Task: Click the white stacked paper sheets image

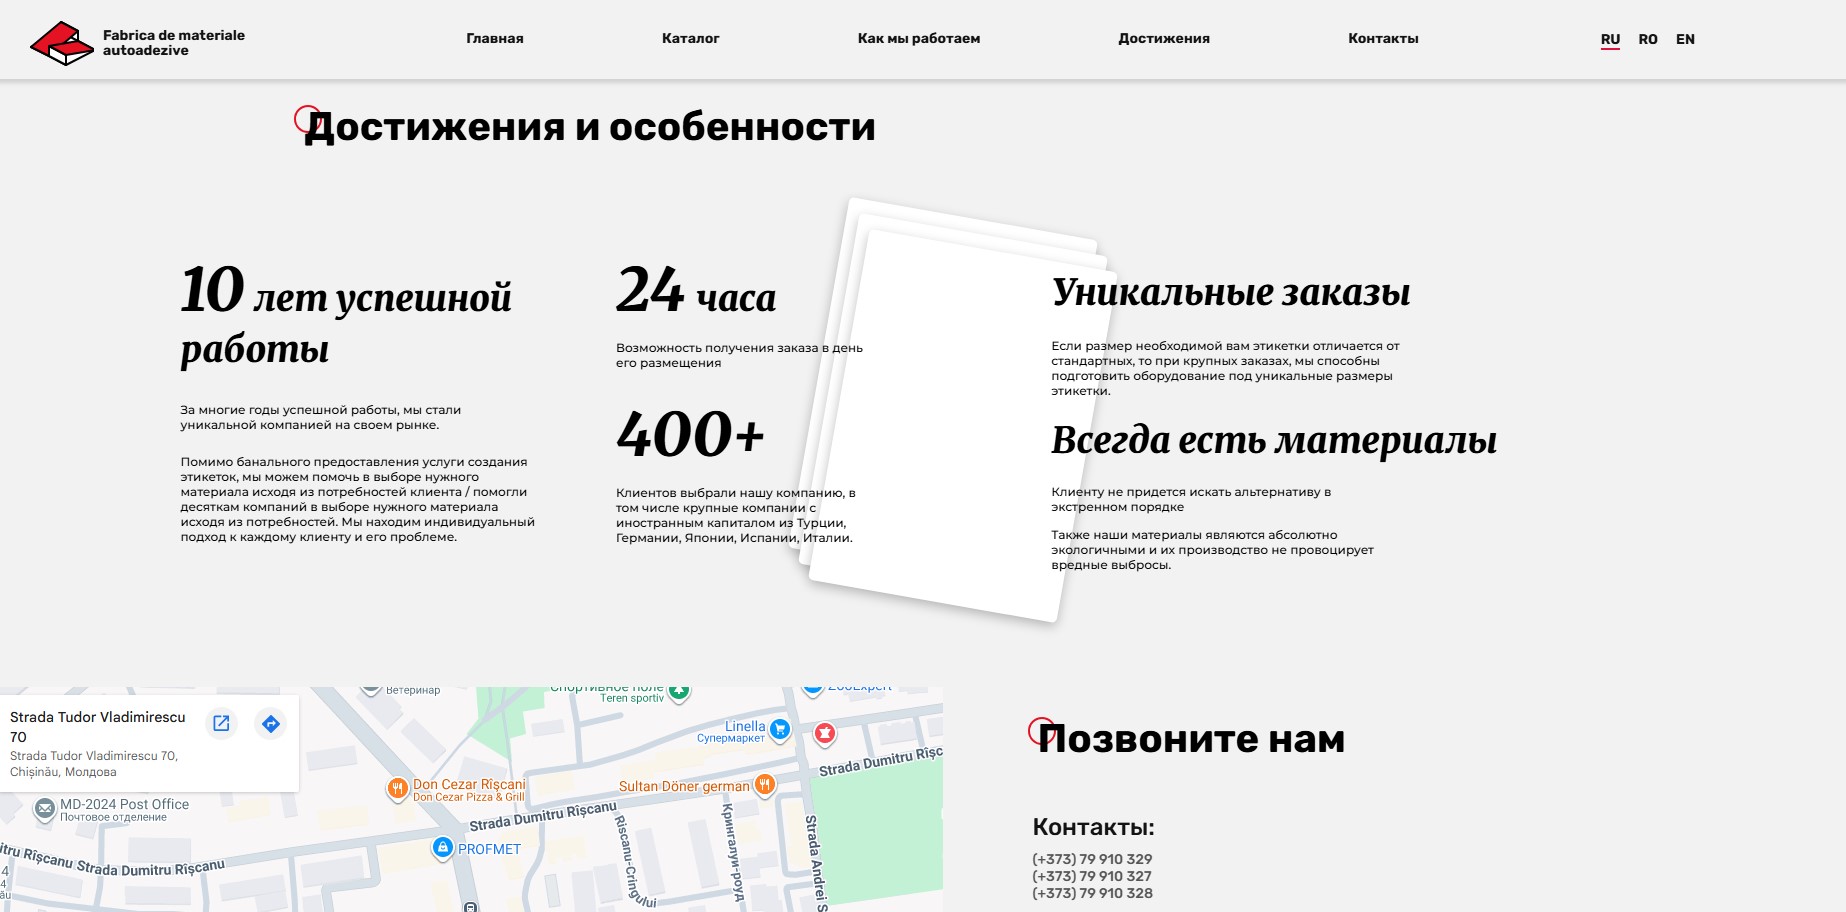Action: pos(955,410)
